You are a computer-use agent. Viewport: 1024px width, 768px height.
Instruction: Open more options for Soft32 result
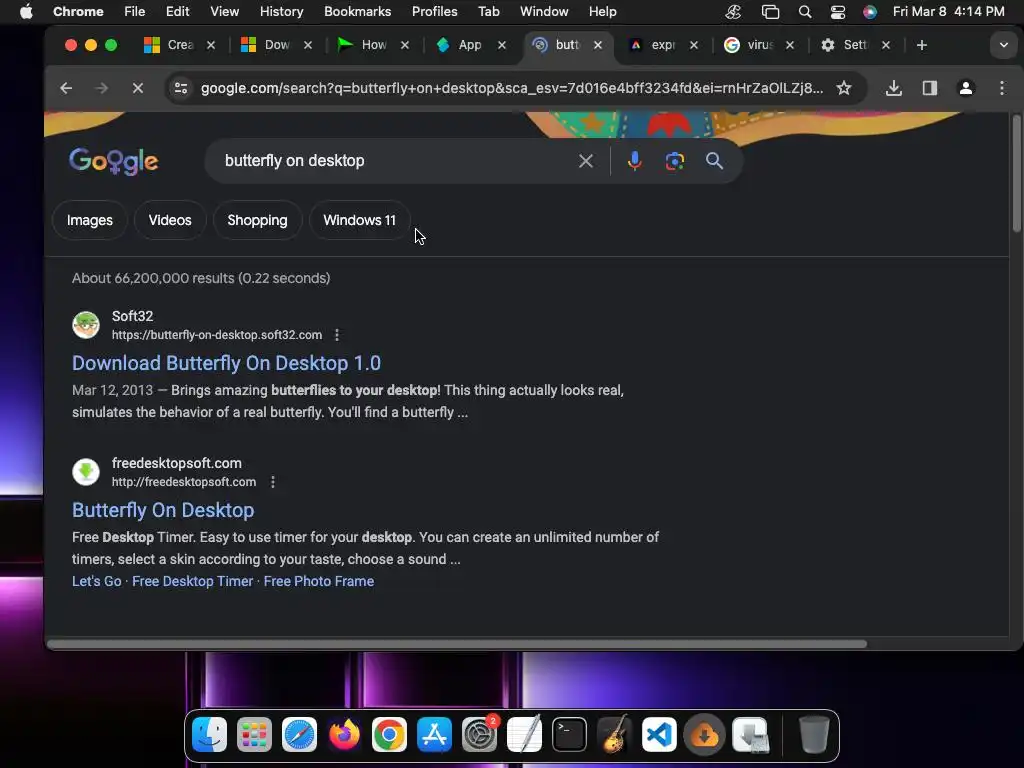[x=337, y=335]
